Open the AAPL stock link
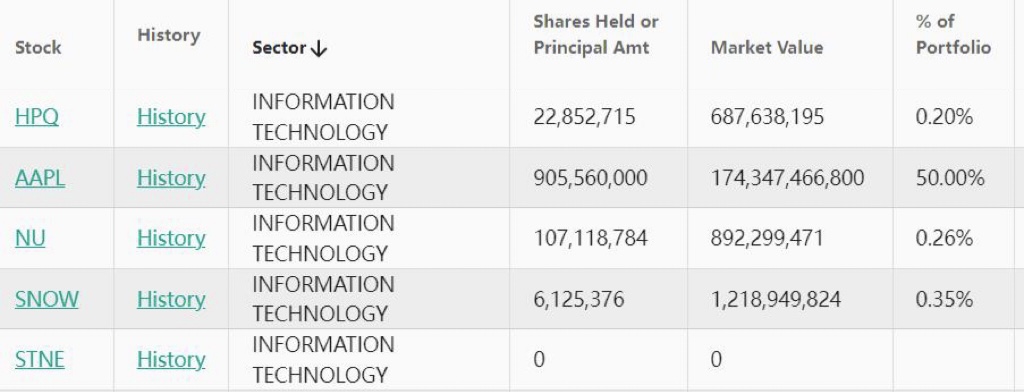 [x=40, y=178]
